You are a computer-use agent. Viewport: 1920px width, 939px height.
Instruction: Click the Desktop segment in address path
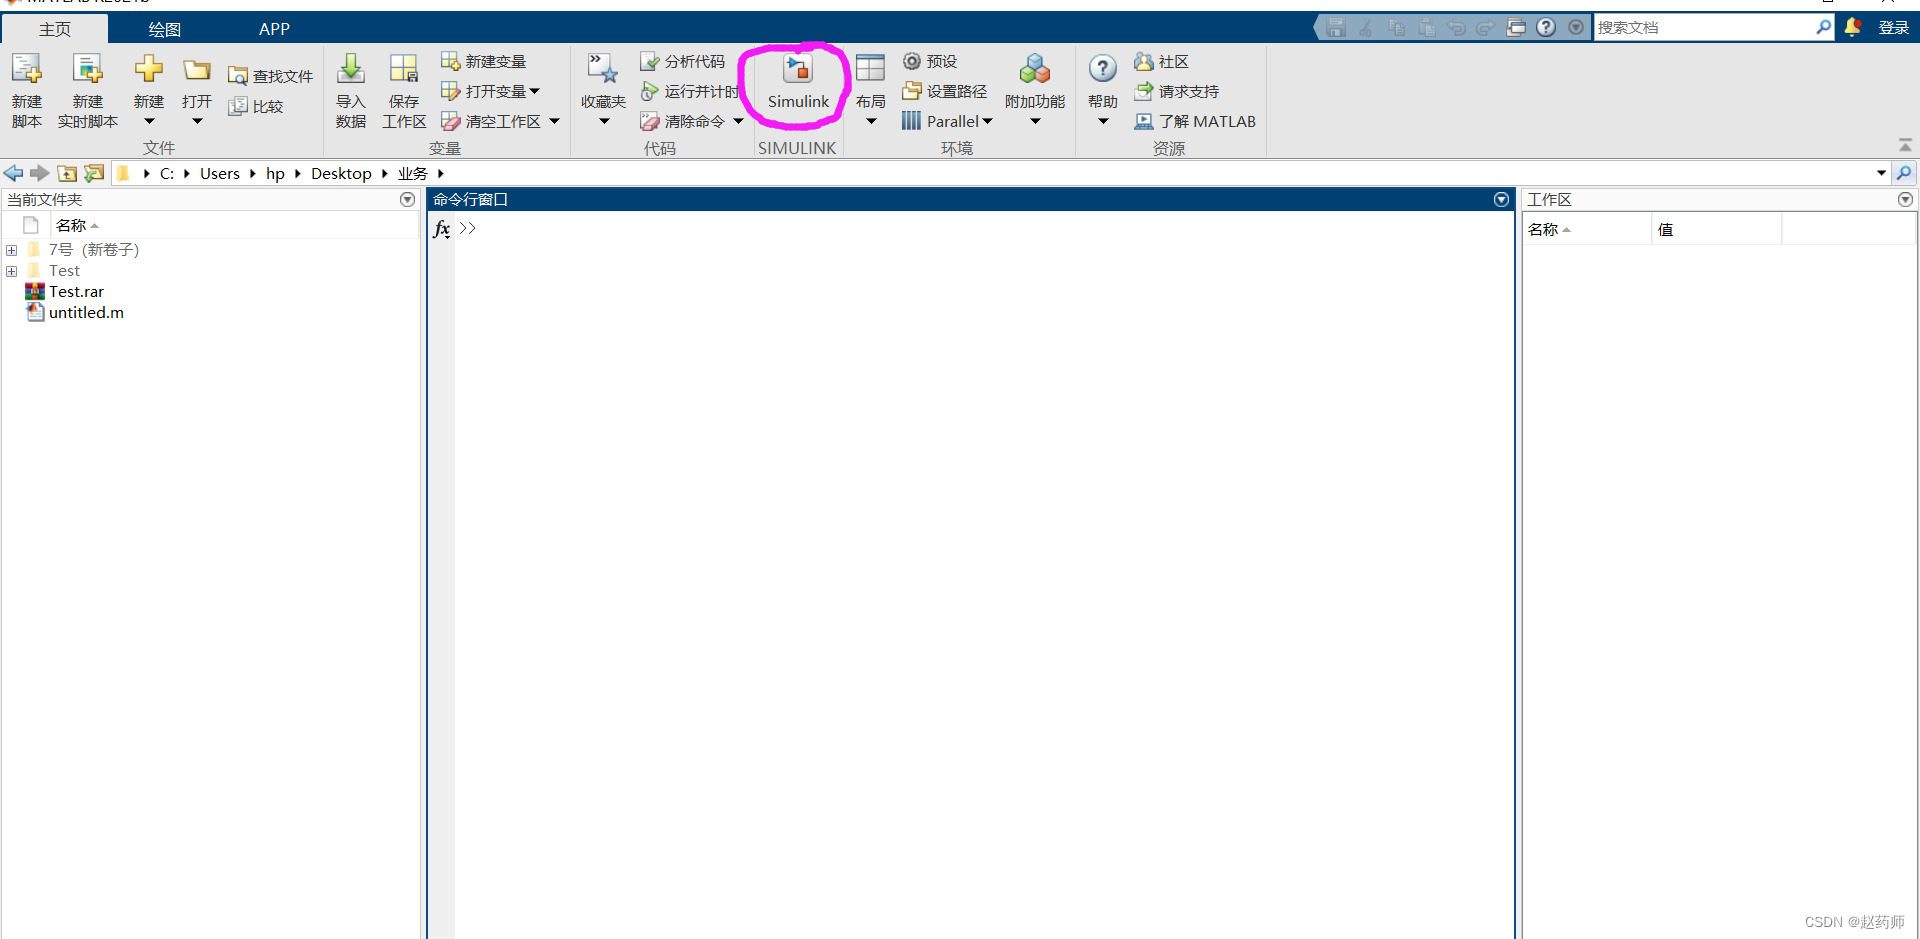coord(341,174)
